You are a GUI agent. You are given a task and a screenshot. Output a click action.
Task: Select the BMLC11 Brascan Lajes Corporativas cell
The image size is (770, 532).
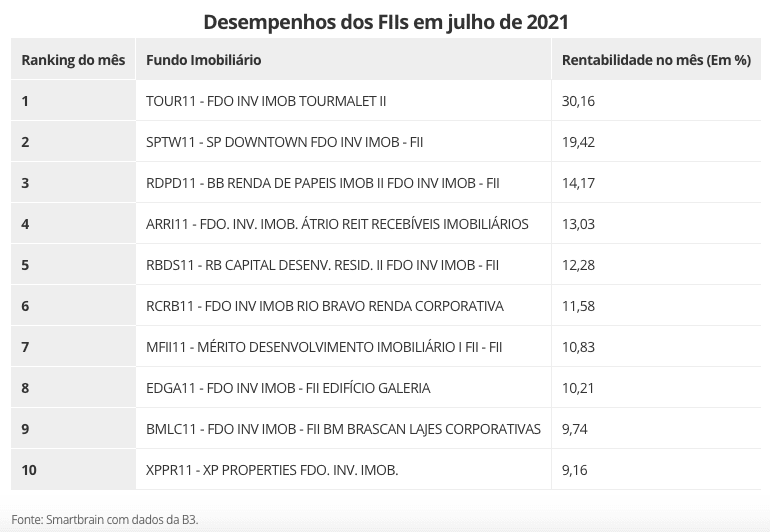343,429
